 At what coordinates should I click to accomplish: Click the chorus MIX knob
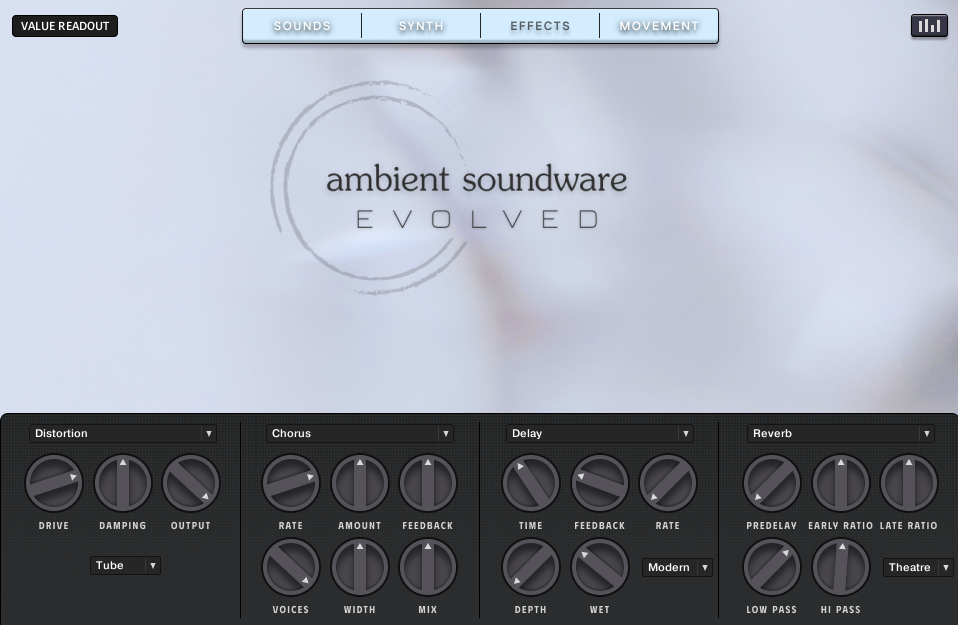click(428, 568)
